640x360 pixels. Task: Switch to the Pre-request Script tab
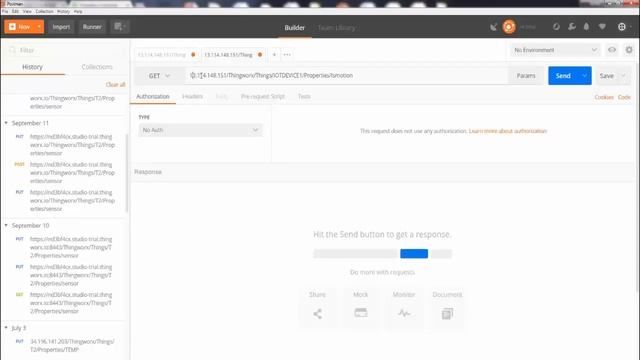(262, 97)
